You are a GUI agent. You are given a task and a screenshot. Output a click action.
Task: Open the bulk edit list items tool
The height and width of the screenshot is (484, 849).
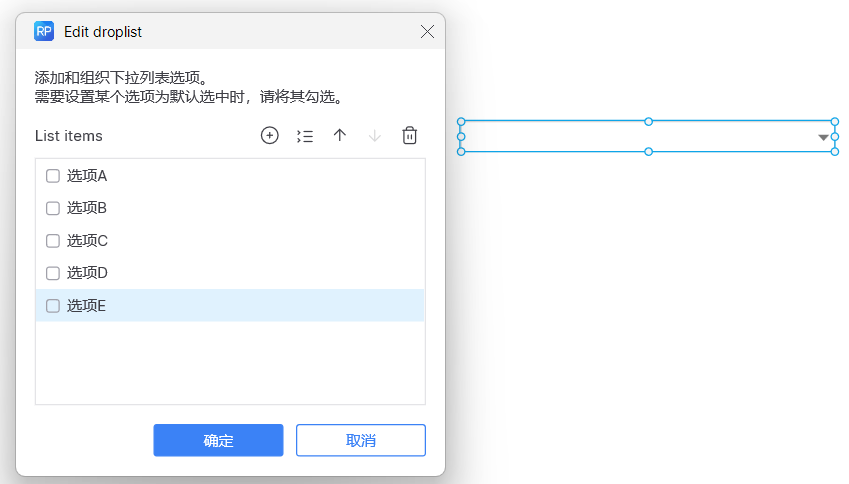[305, 136]
